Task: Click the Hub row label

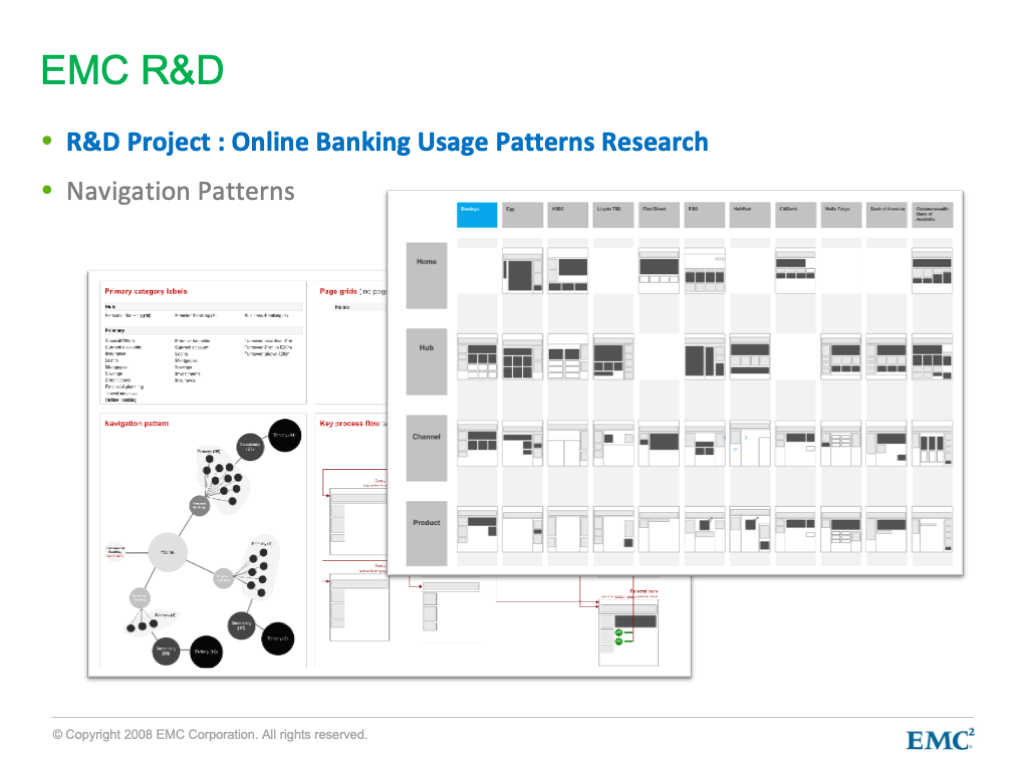Action: pyautogui.click(x=426, y=362)
